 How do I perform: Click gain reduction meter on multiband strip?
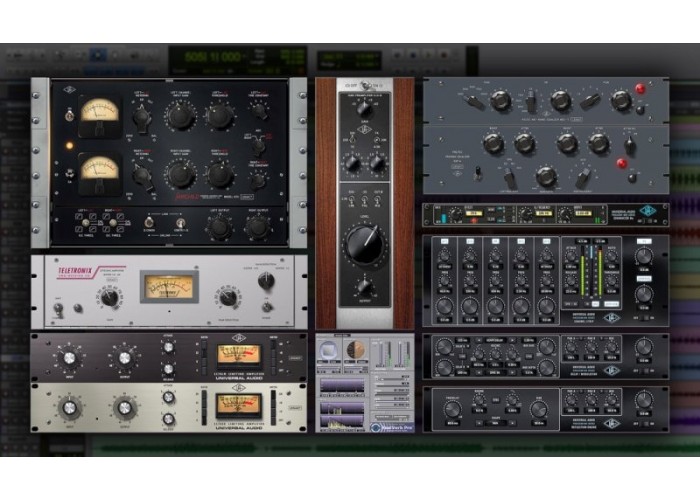pyautogui.click(x=591, y=271)
